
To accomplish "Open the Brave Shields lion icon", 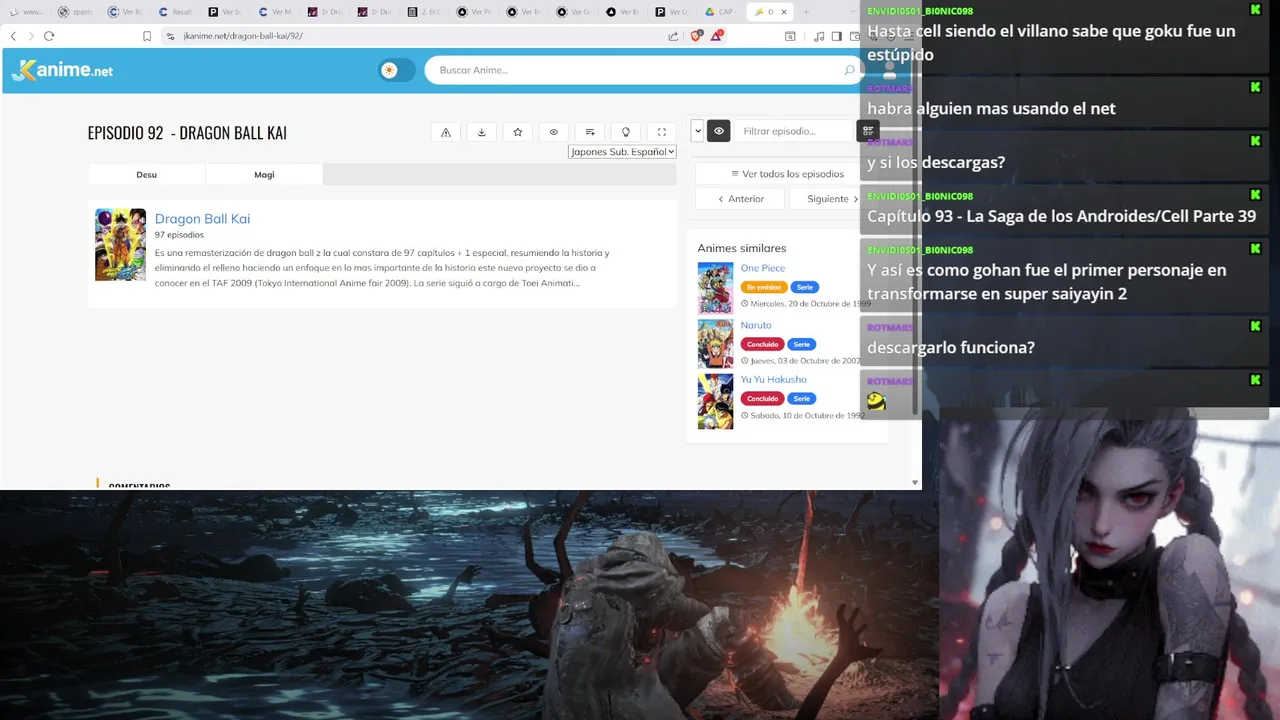I will pos(697,36).
